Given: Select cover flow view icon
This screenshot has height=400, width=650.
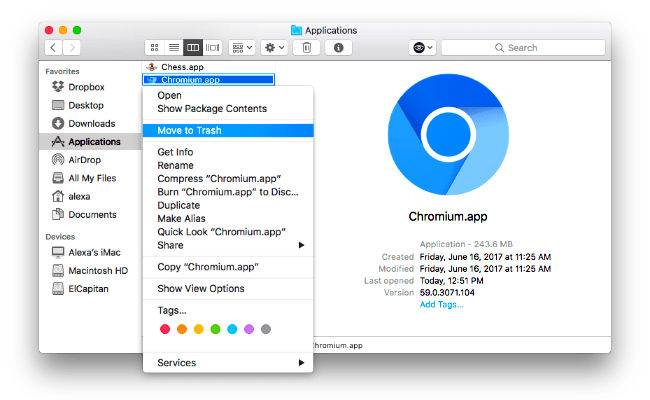Looking at the screenshot, I should point(212,47).
